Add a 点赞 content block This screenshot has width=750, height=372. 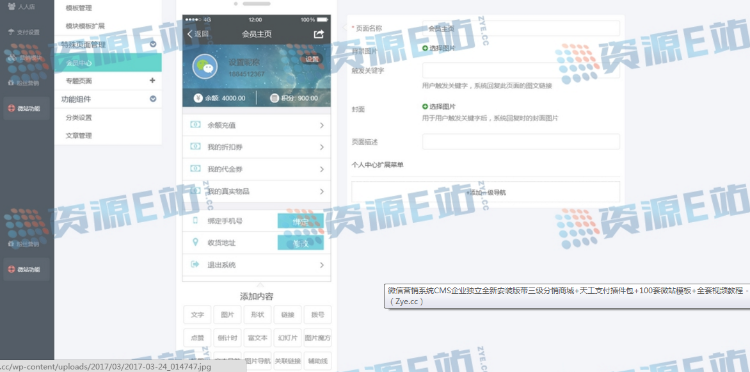[198, 338]
